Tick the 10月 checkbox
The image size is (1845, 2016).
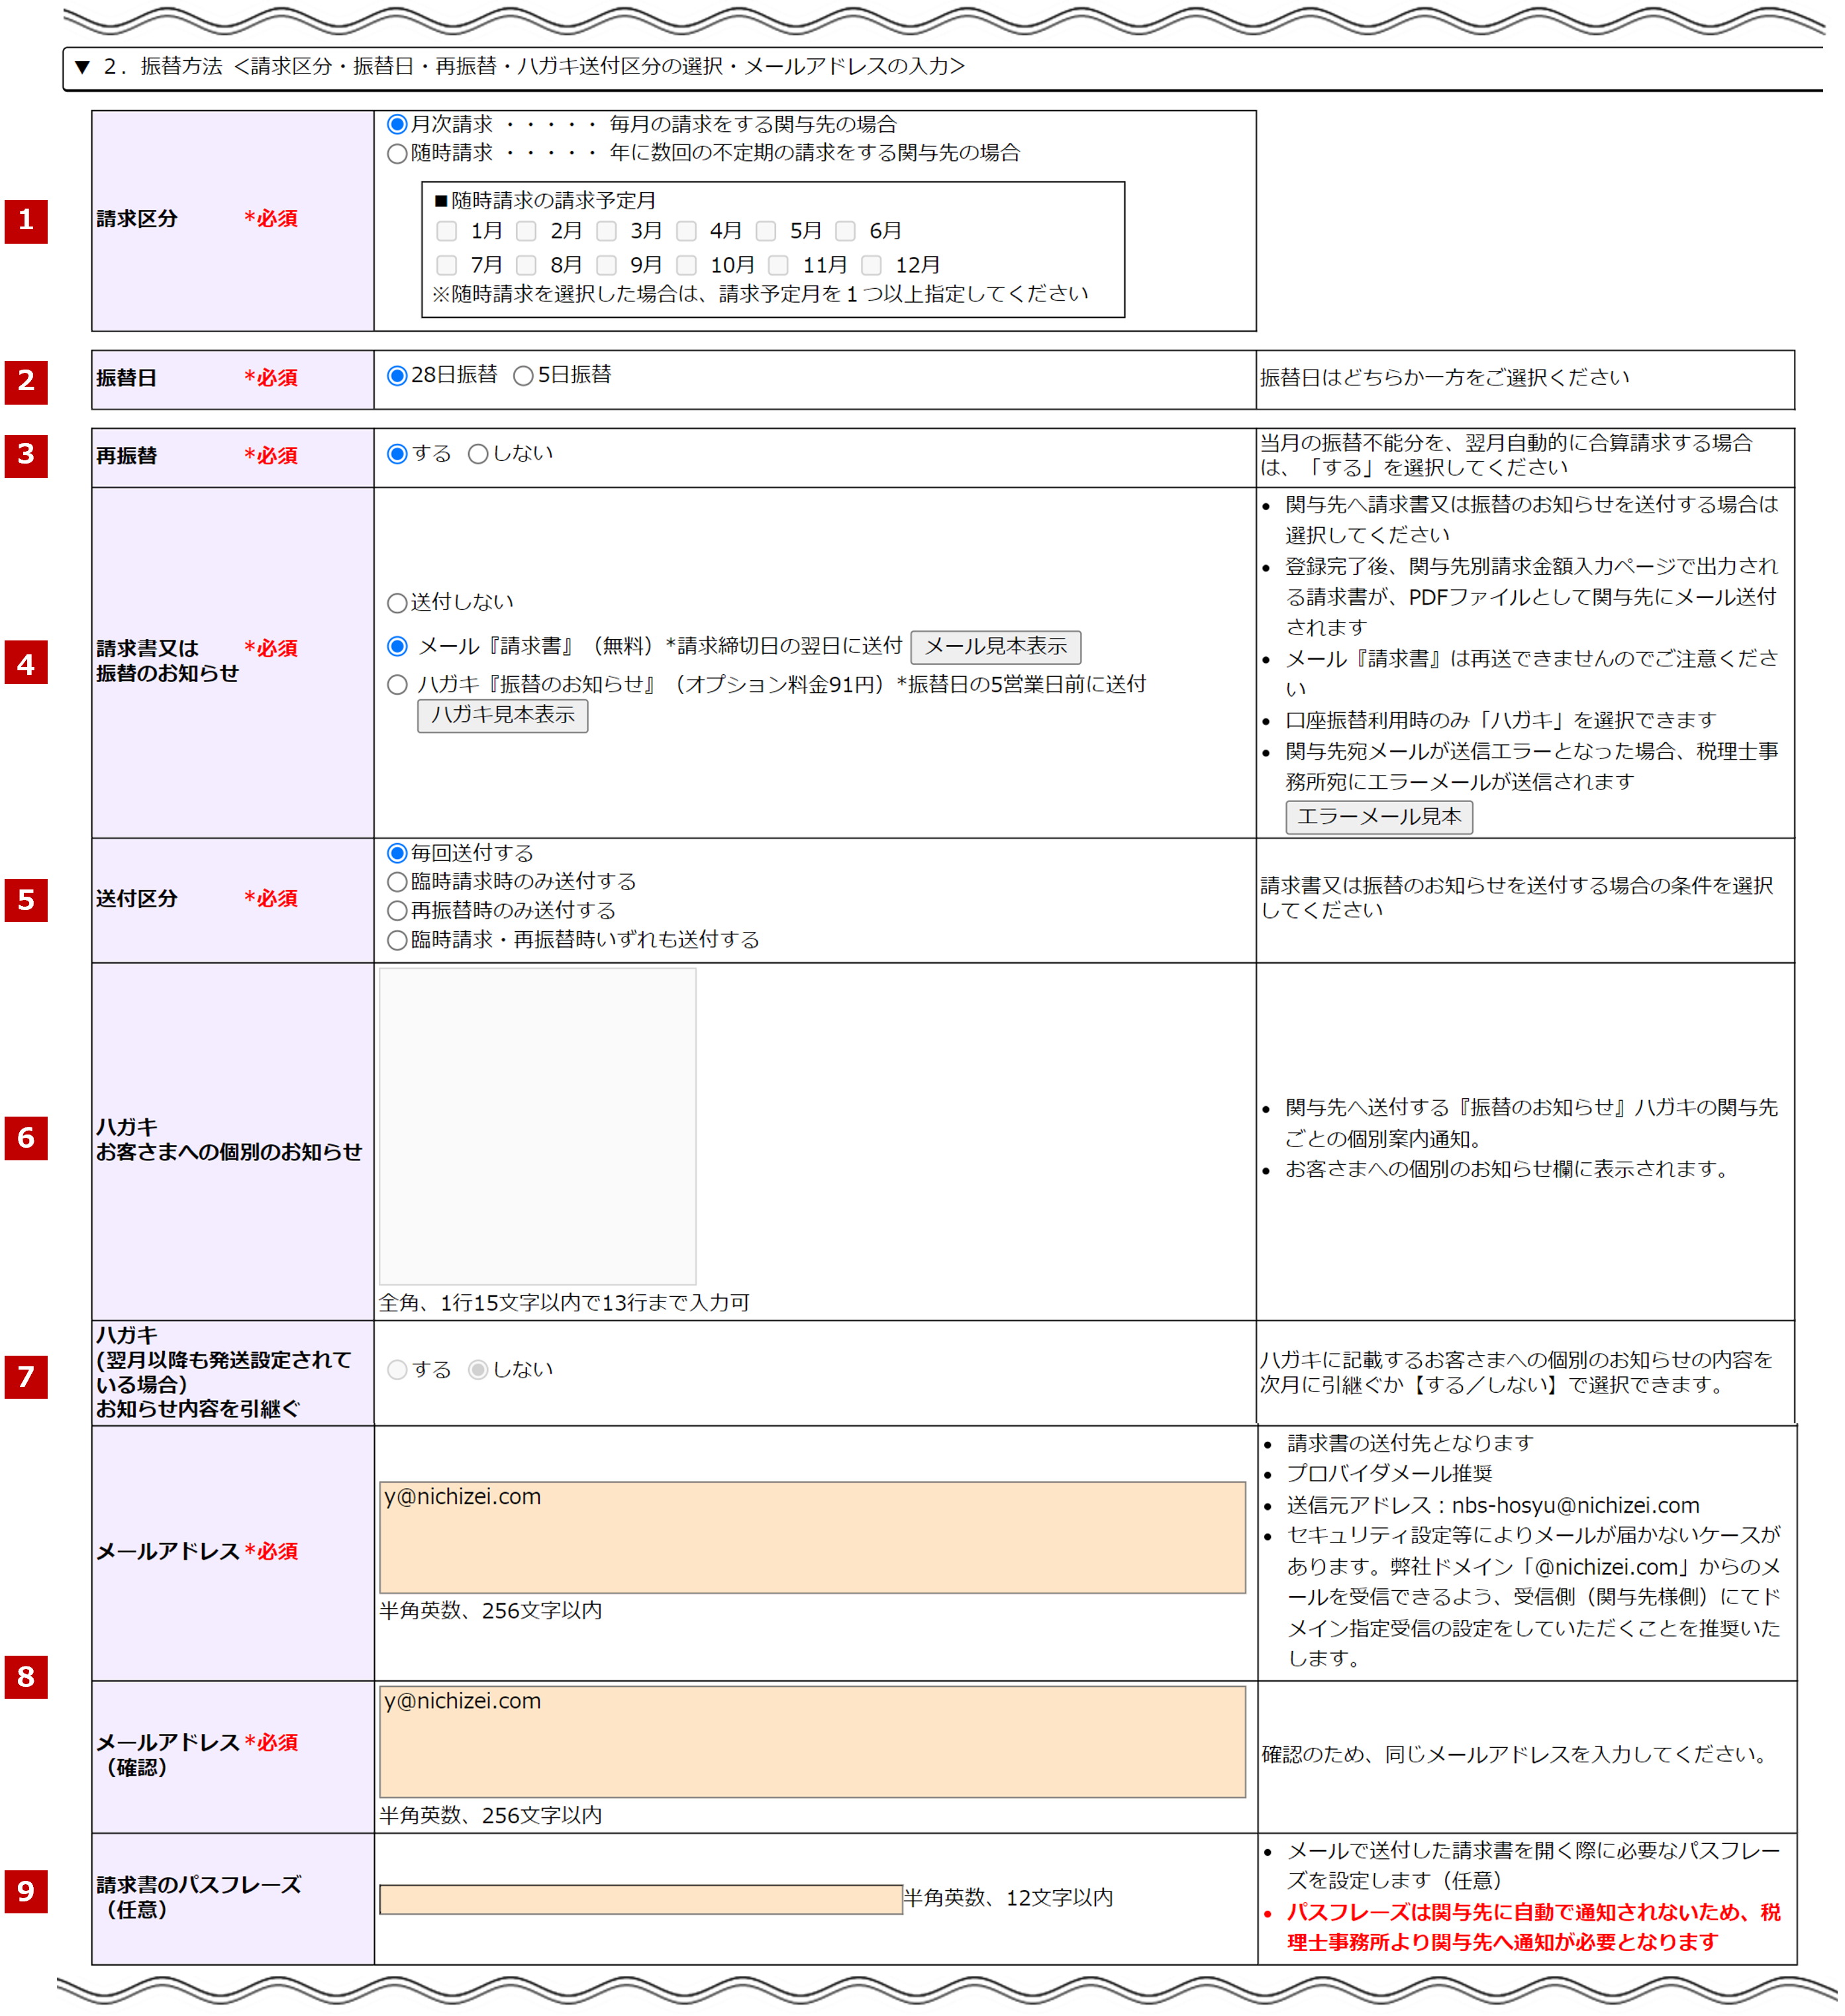pos(686,266)
